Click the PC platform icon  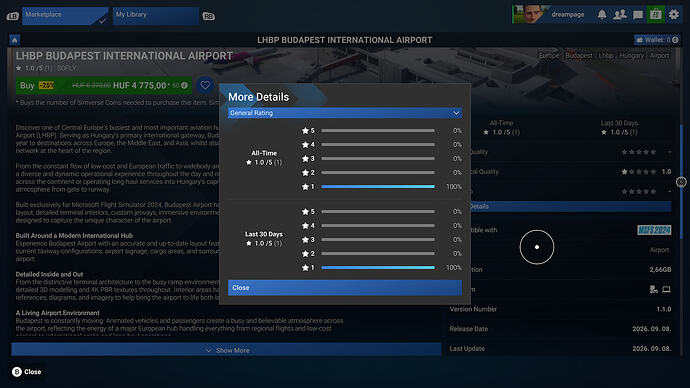(666, 289)
